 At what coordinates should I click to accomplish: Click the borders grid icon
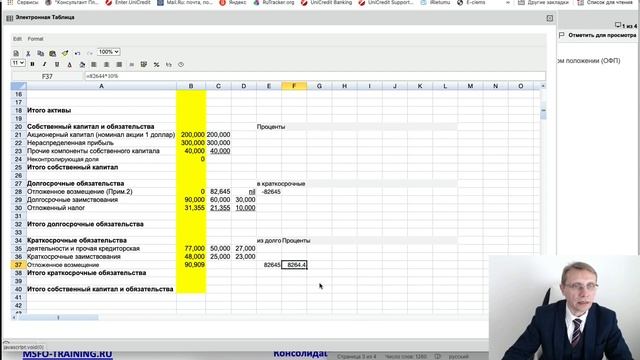point(144,64)
